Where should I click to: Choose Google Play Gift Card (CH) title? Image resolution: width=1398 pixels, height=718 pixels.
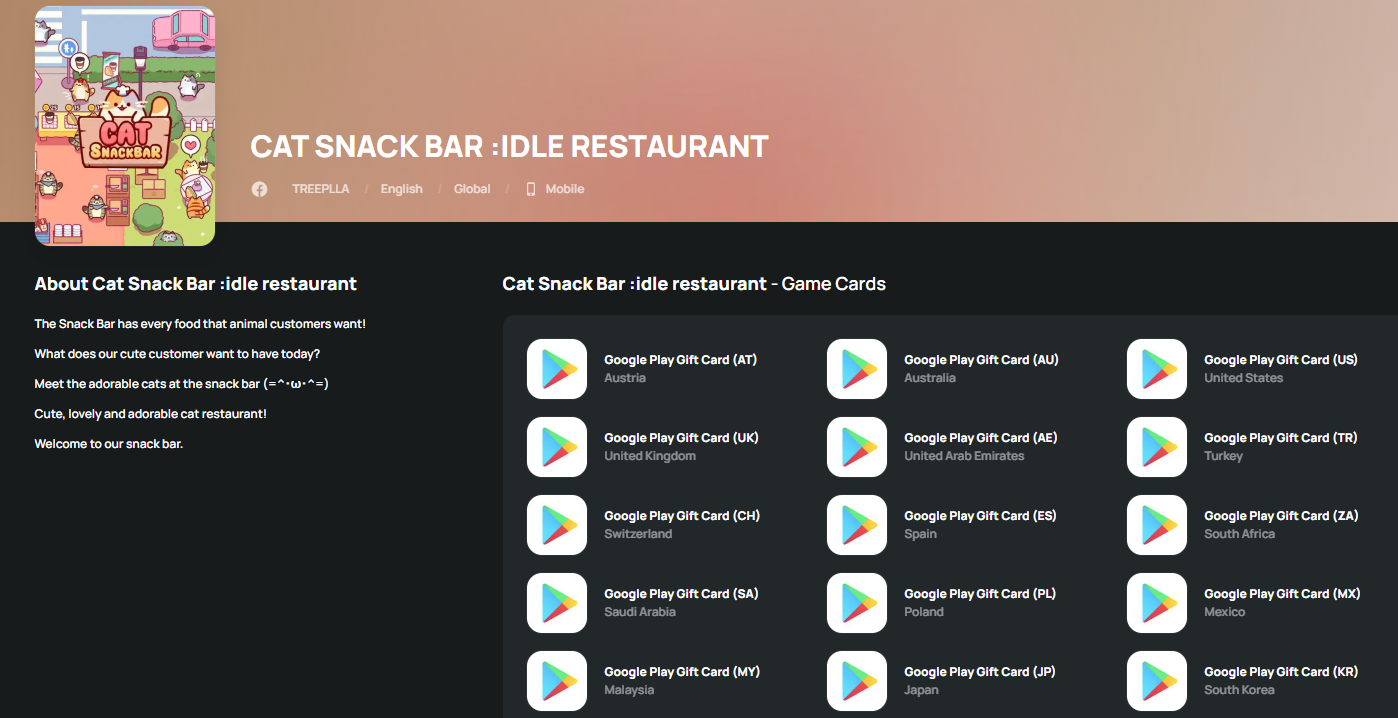[x=682, y=516]
